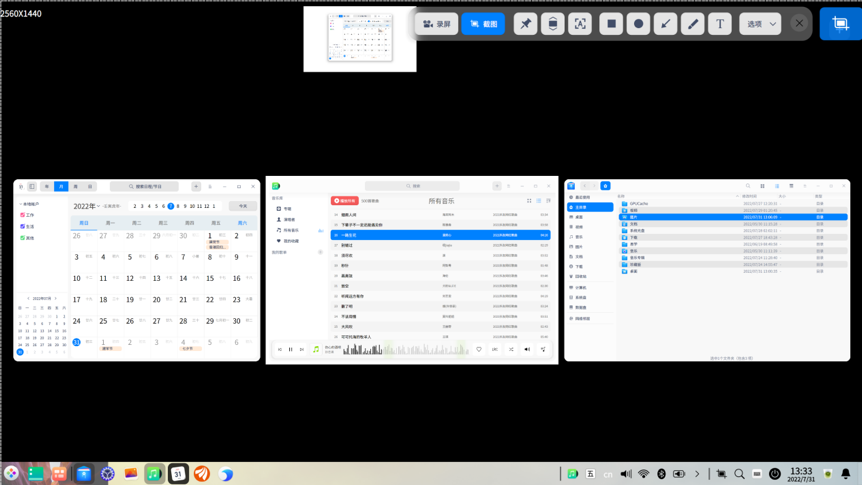The width and height of the screenshot is (862, 485).
Task: Favorite the current song with heart icon
Action: (x=479, y=349)
